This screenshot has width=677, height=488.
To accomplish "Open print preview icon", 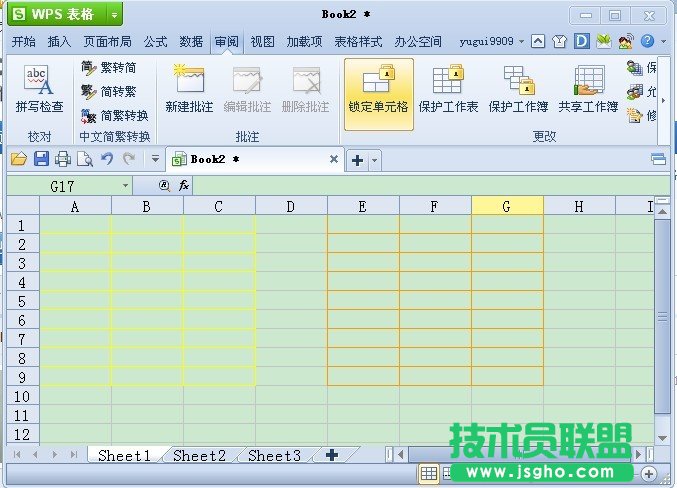I will tap(85, 159).
